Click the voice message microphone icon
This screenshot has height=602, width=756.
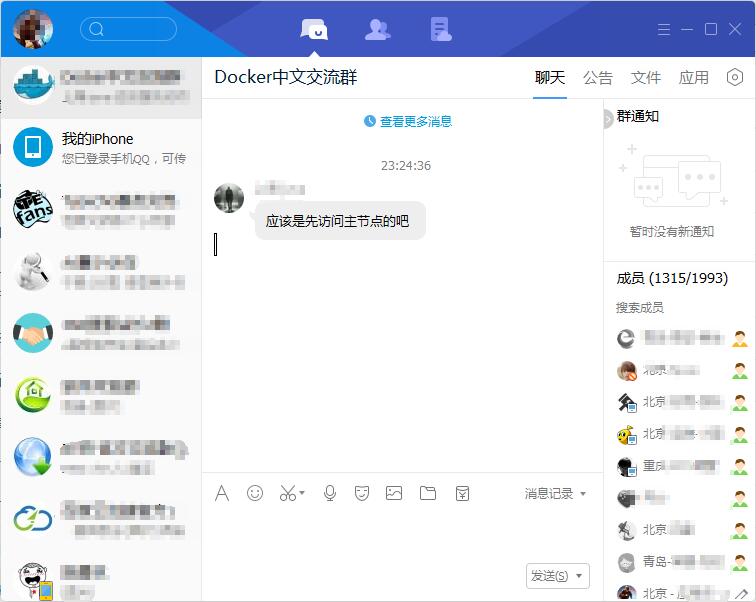(330, 493)
